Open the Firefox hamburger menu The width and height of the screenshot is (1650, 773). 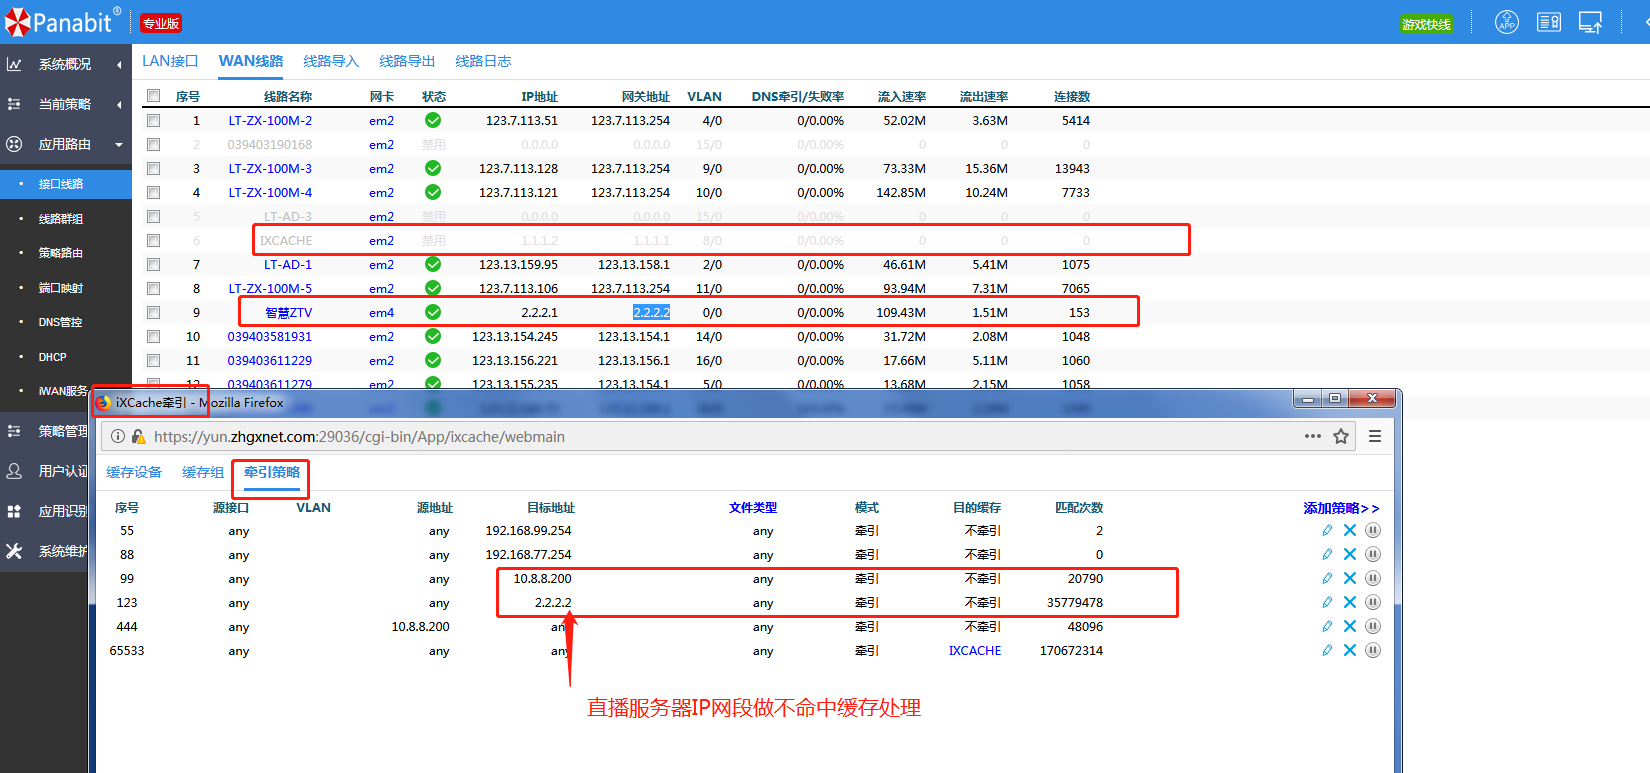1375,436
